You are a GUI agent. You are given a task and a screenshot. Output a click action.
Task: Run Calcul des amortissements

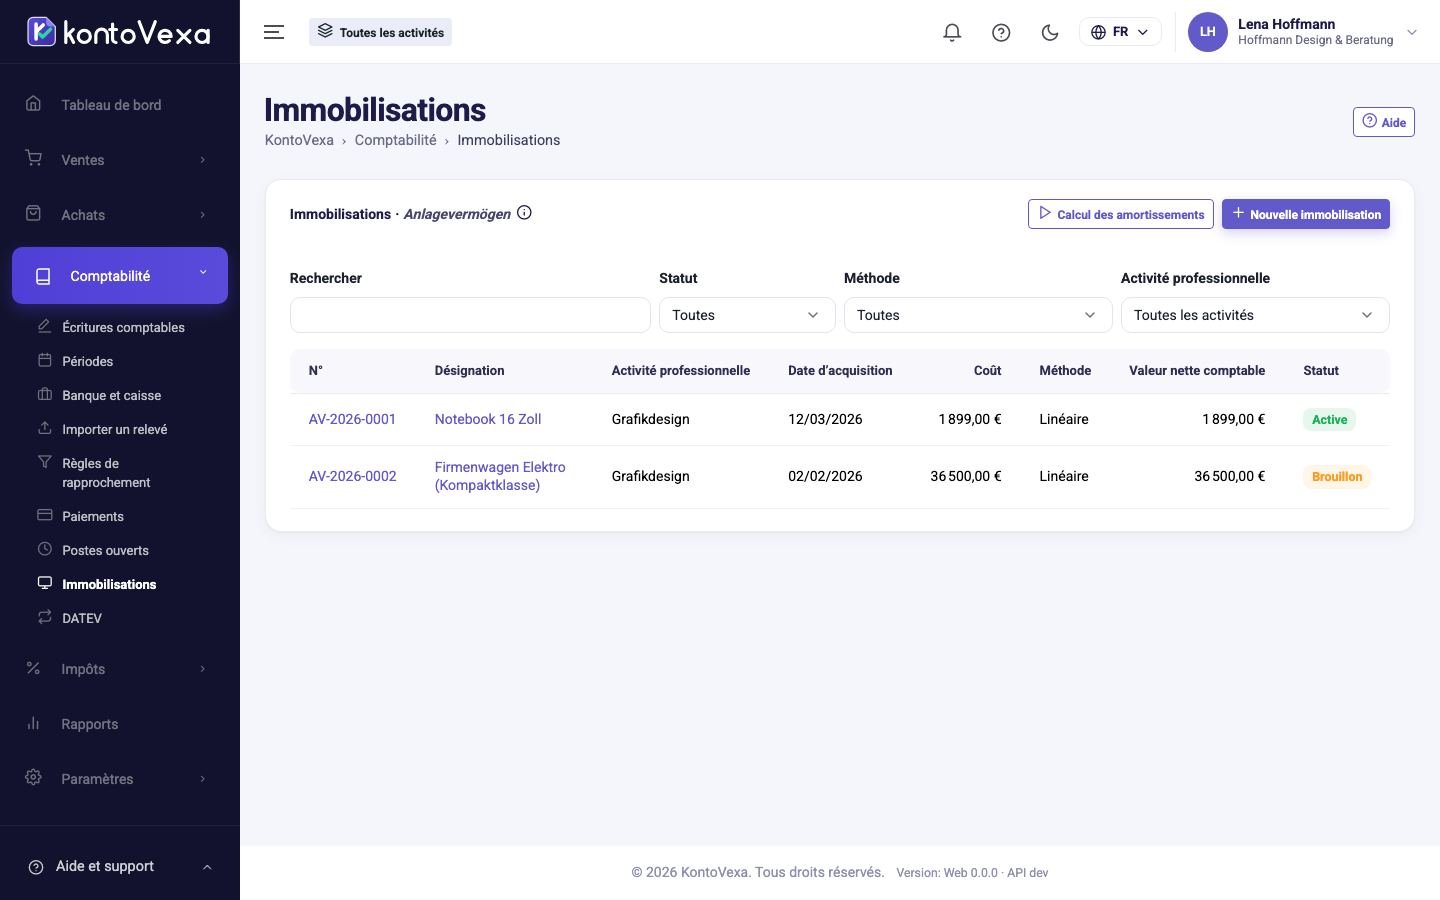click(x=1121, y=214)
